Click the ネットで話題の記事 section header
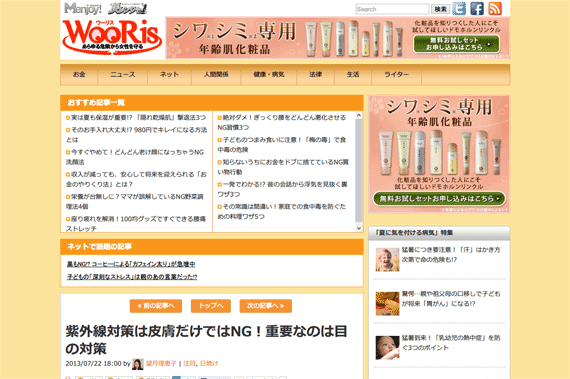The height and width of the screenshot is (379, 570). pyautogui.click(x=212, y=247)
